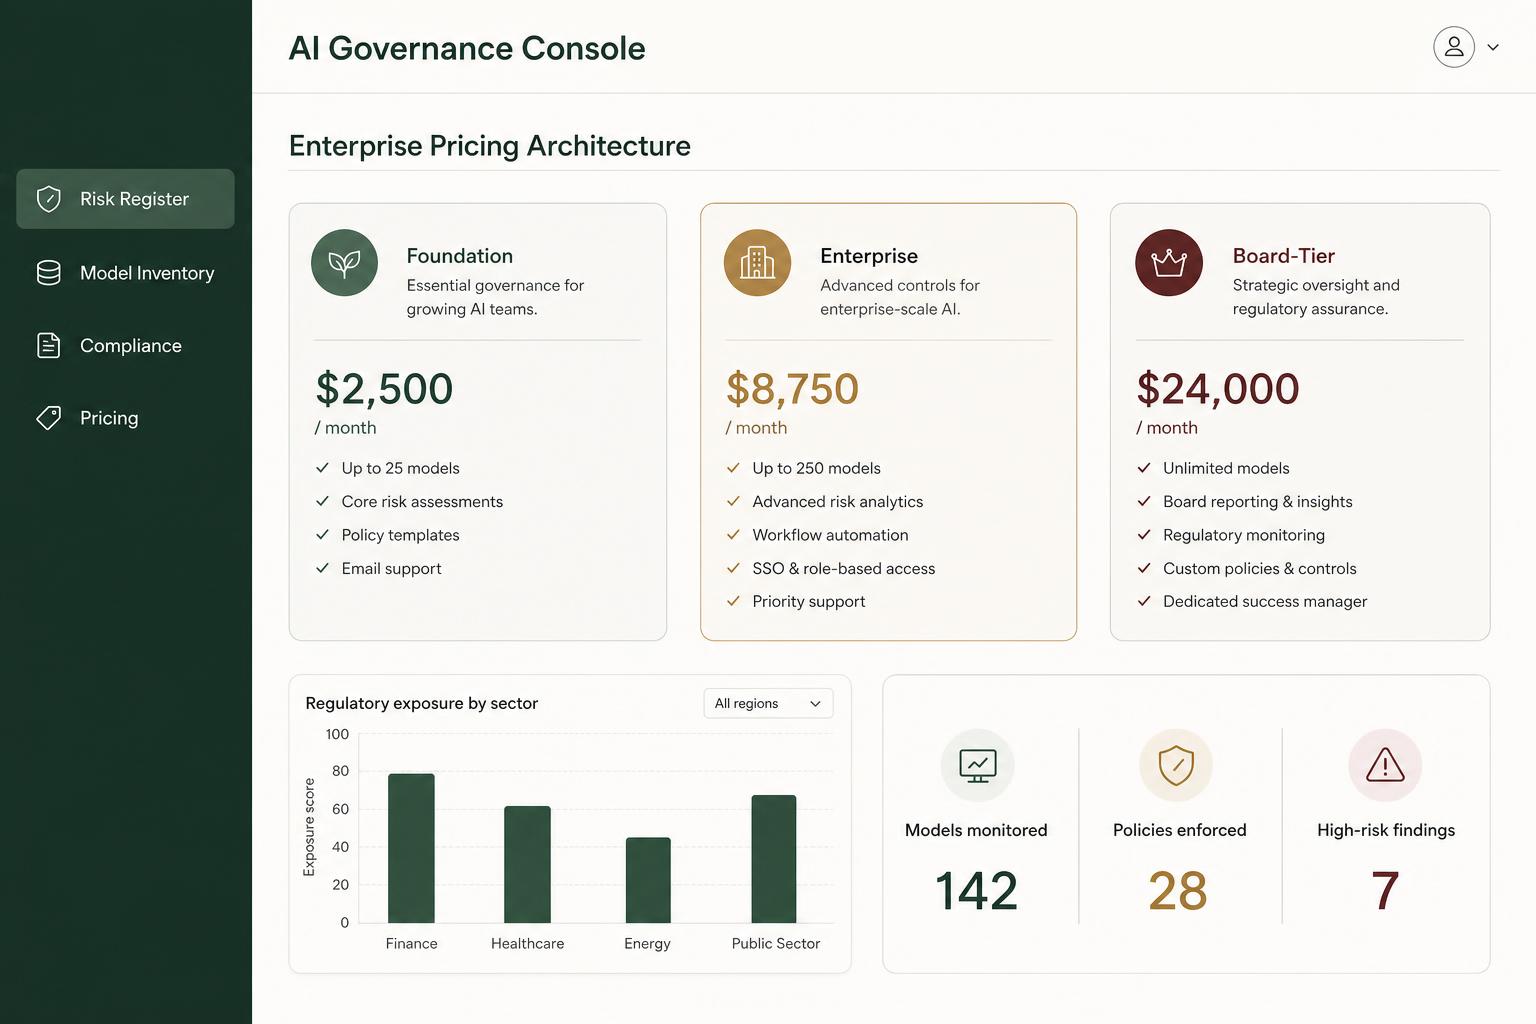Screen dimensions: 1536x1024
Task: Select the Enterprise plan title
Action: point(869,256)
